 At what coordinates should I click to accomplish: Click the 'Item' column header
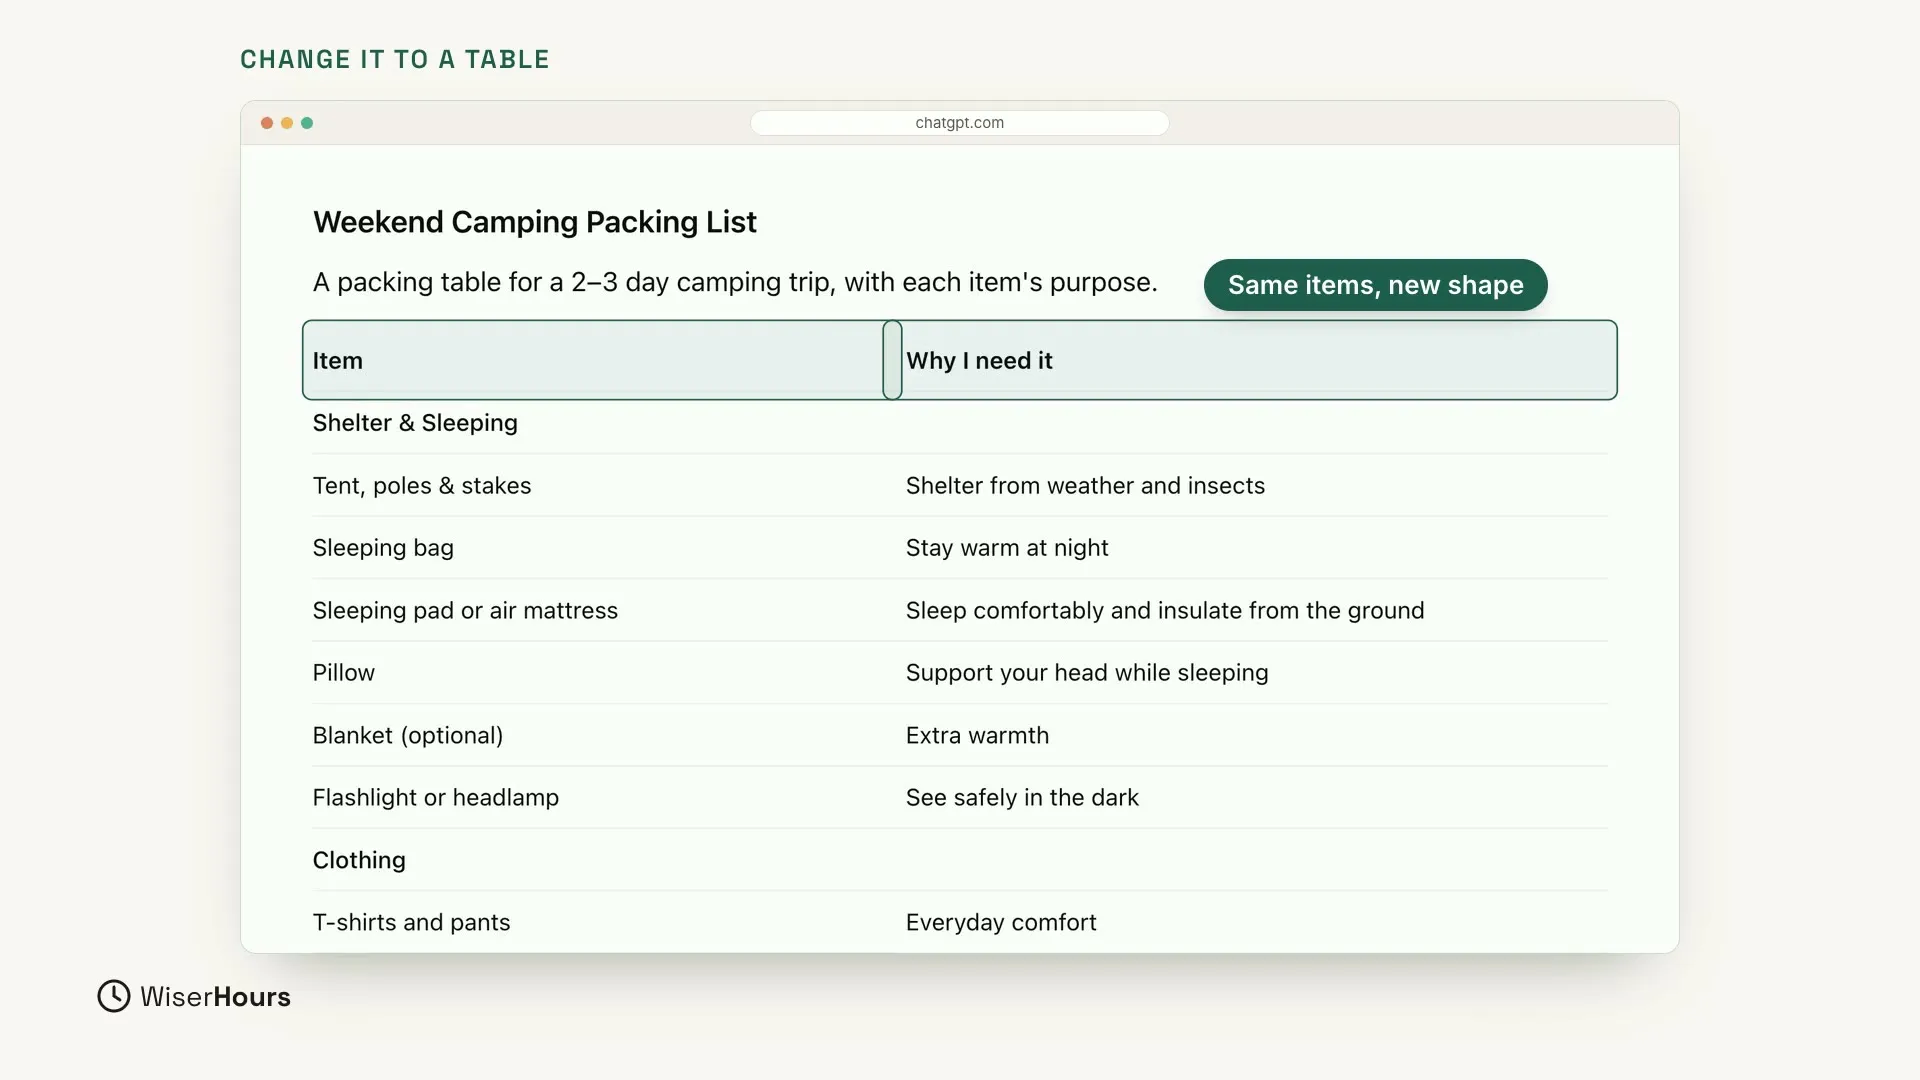pyautogui.click(x=593, y=360)
